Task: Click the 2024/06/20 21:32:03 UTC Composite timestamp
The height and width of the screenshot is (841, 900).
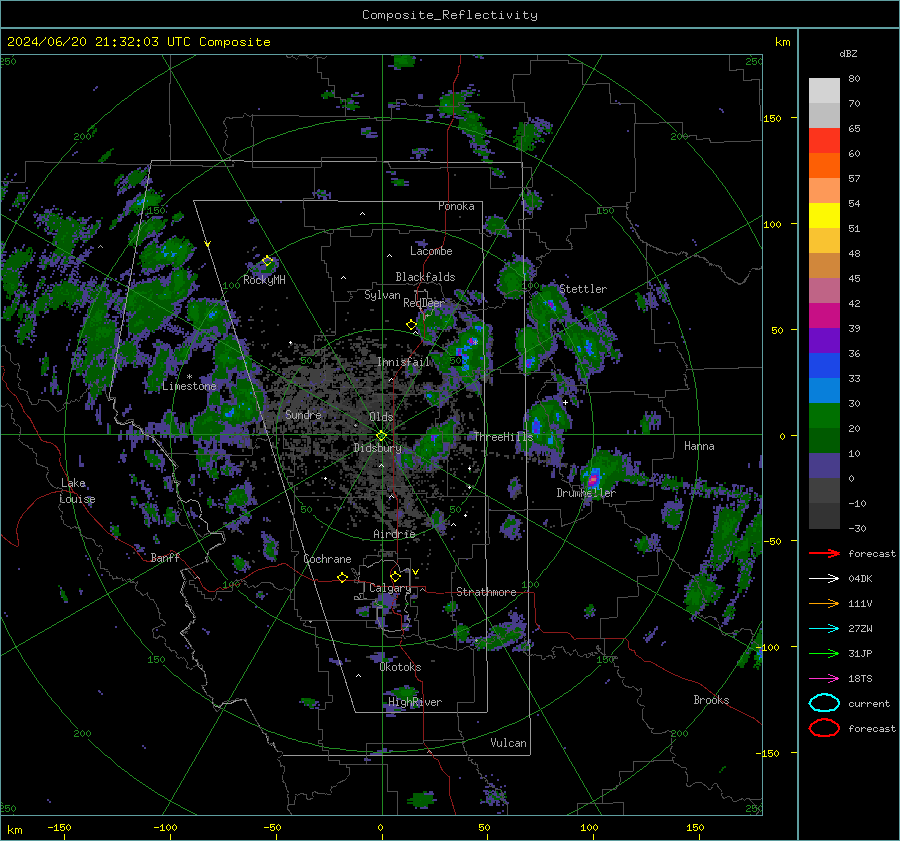Action: 138,42
